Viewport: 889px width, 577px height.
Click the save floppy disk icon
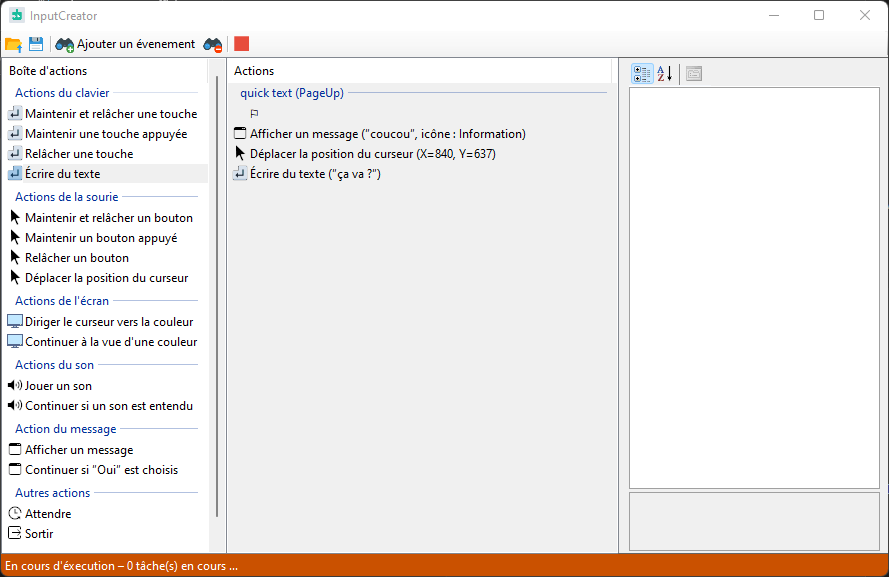point(36,44)
